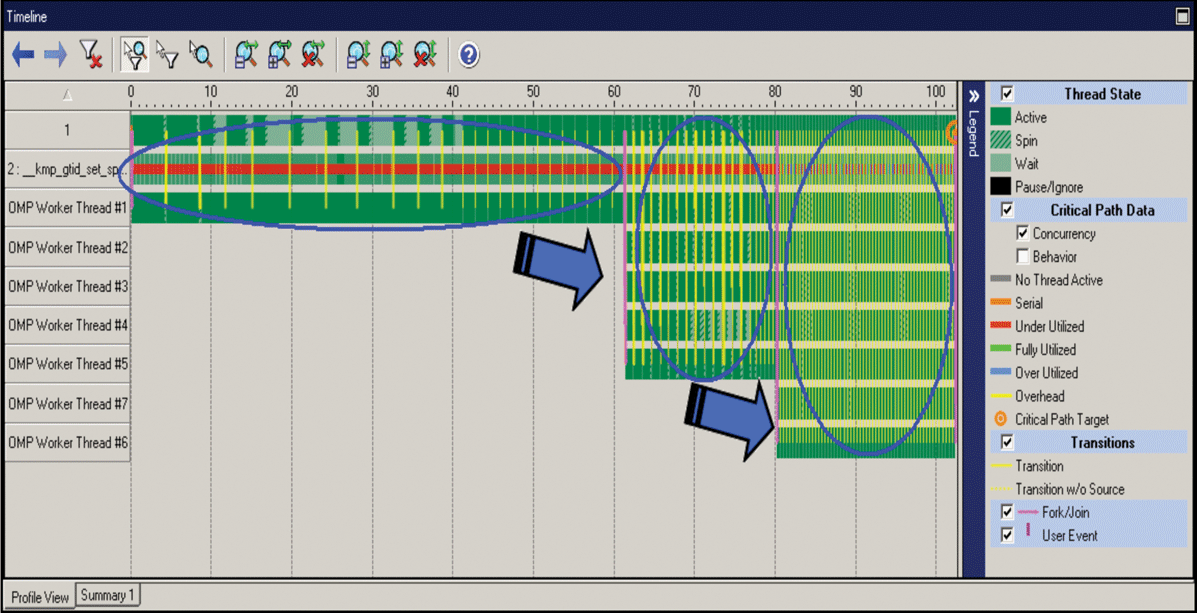Click the up triangle above thread list
This screenshot has width=1197, height=613.
click(67, 96)
